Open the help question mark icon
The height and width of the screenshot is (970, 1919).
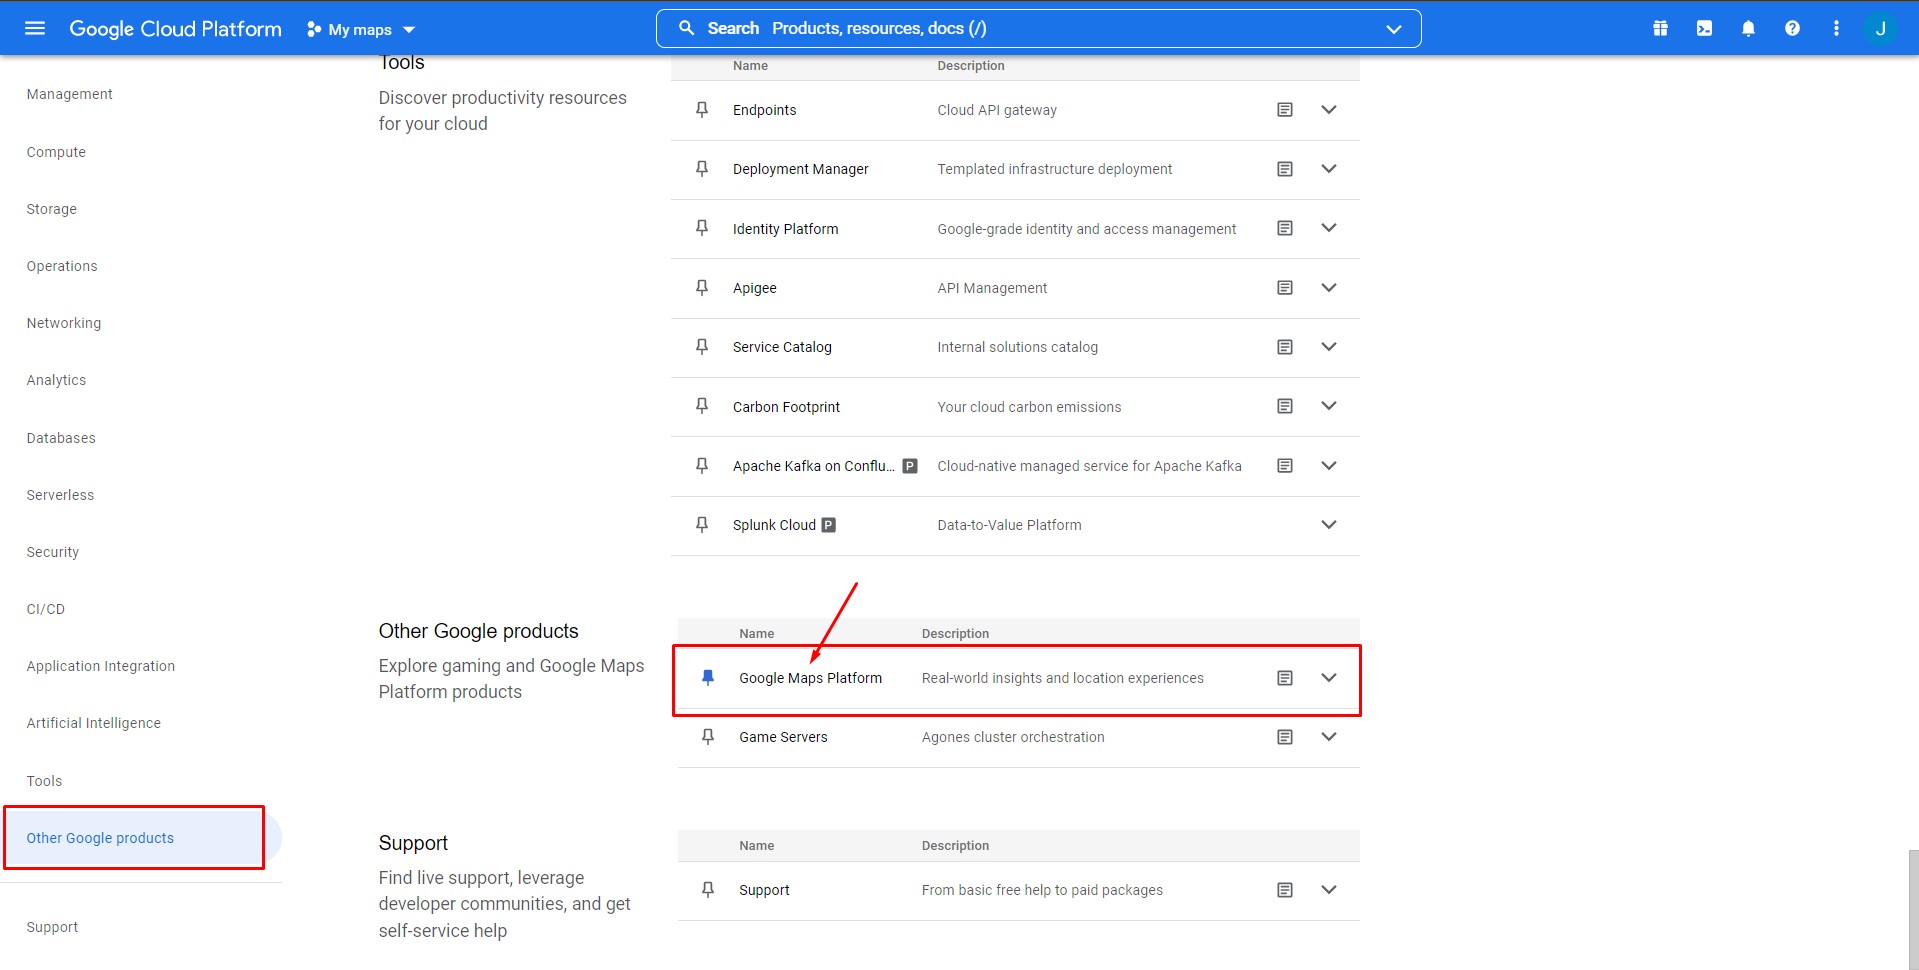(1792, 28)
